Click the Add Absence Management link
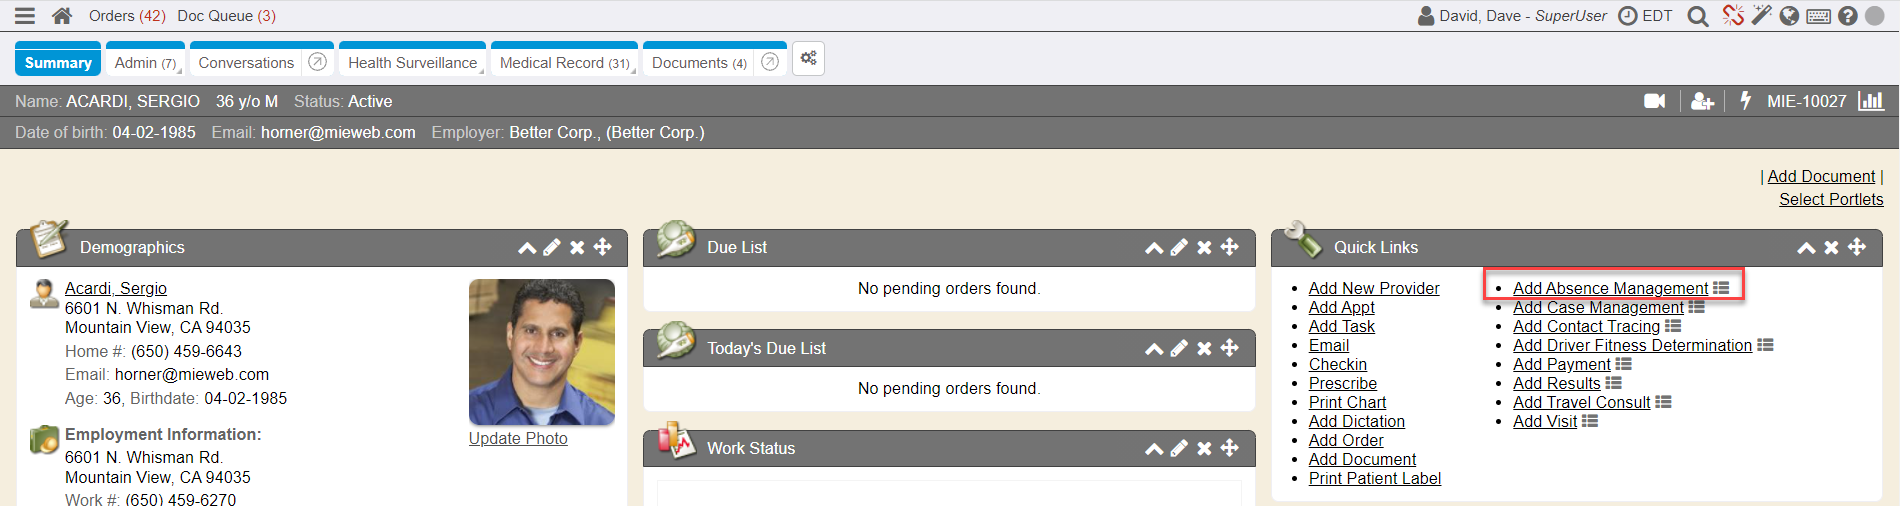 pyautogui.click(x=1610, y=288)
